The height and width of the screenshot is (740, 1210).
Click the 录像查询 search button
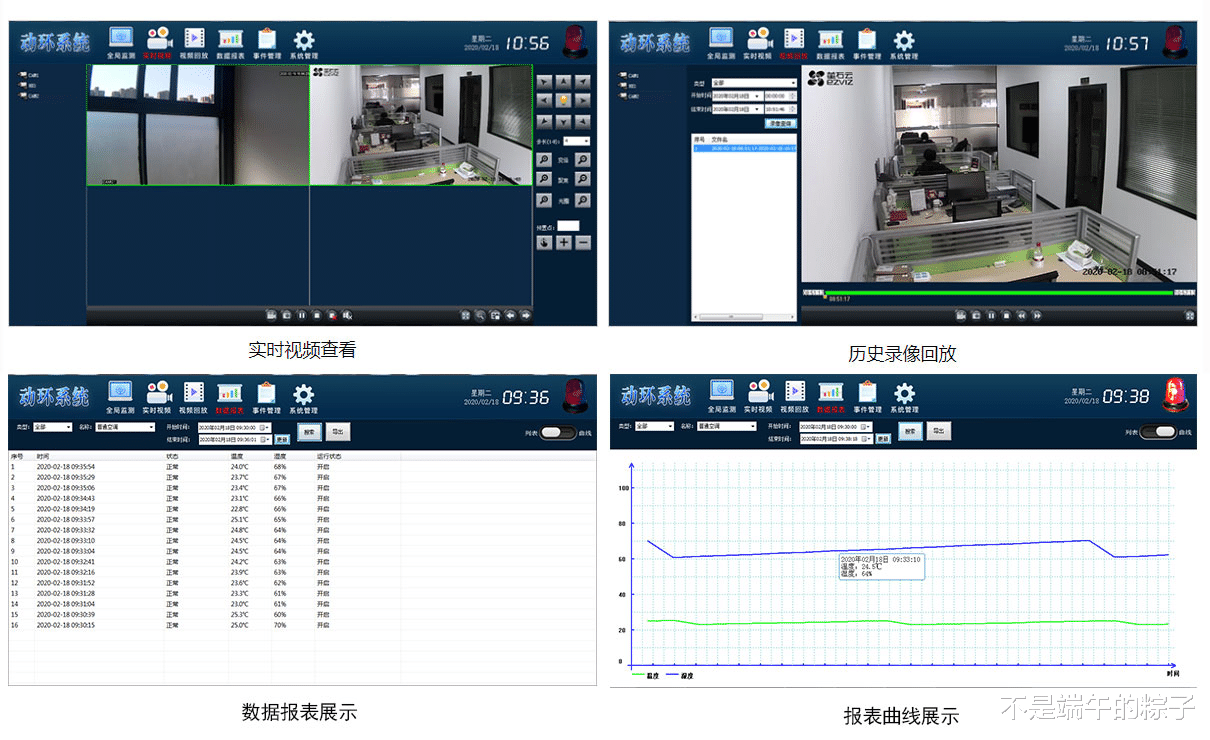pos(781,124)
